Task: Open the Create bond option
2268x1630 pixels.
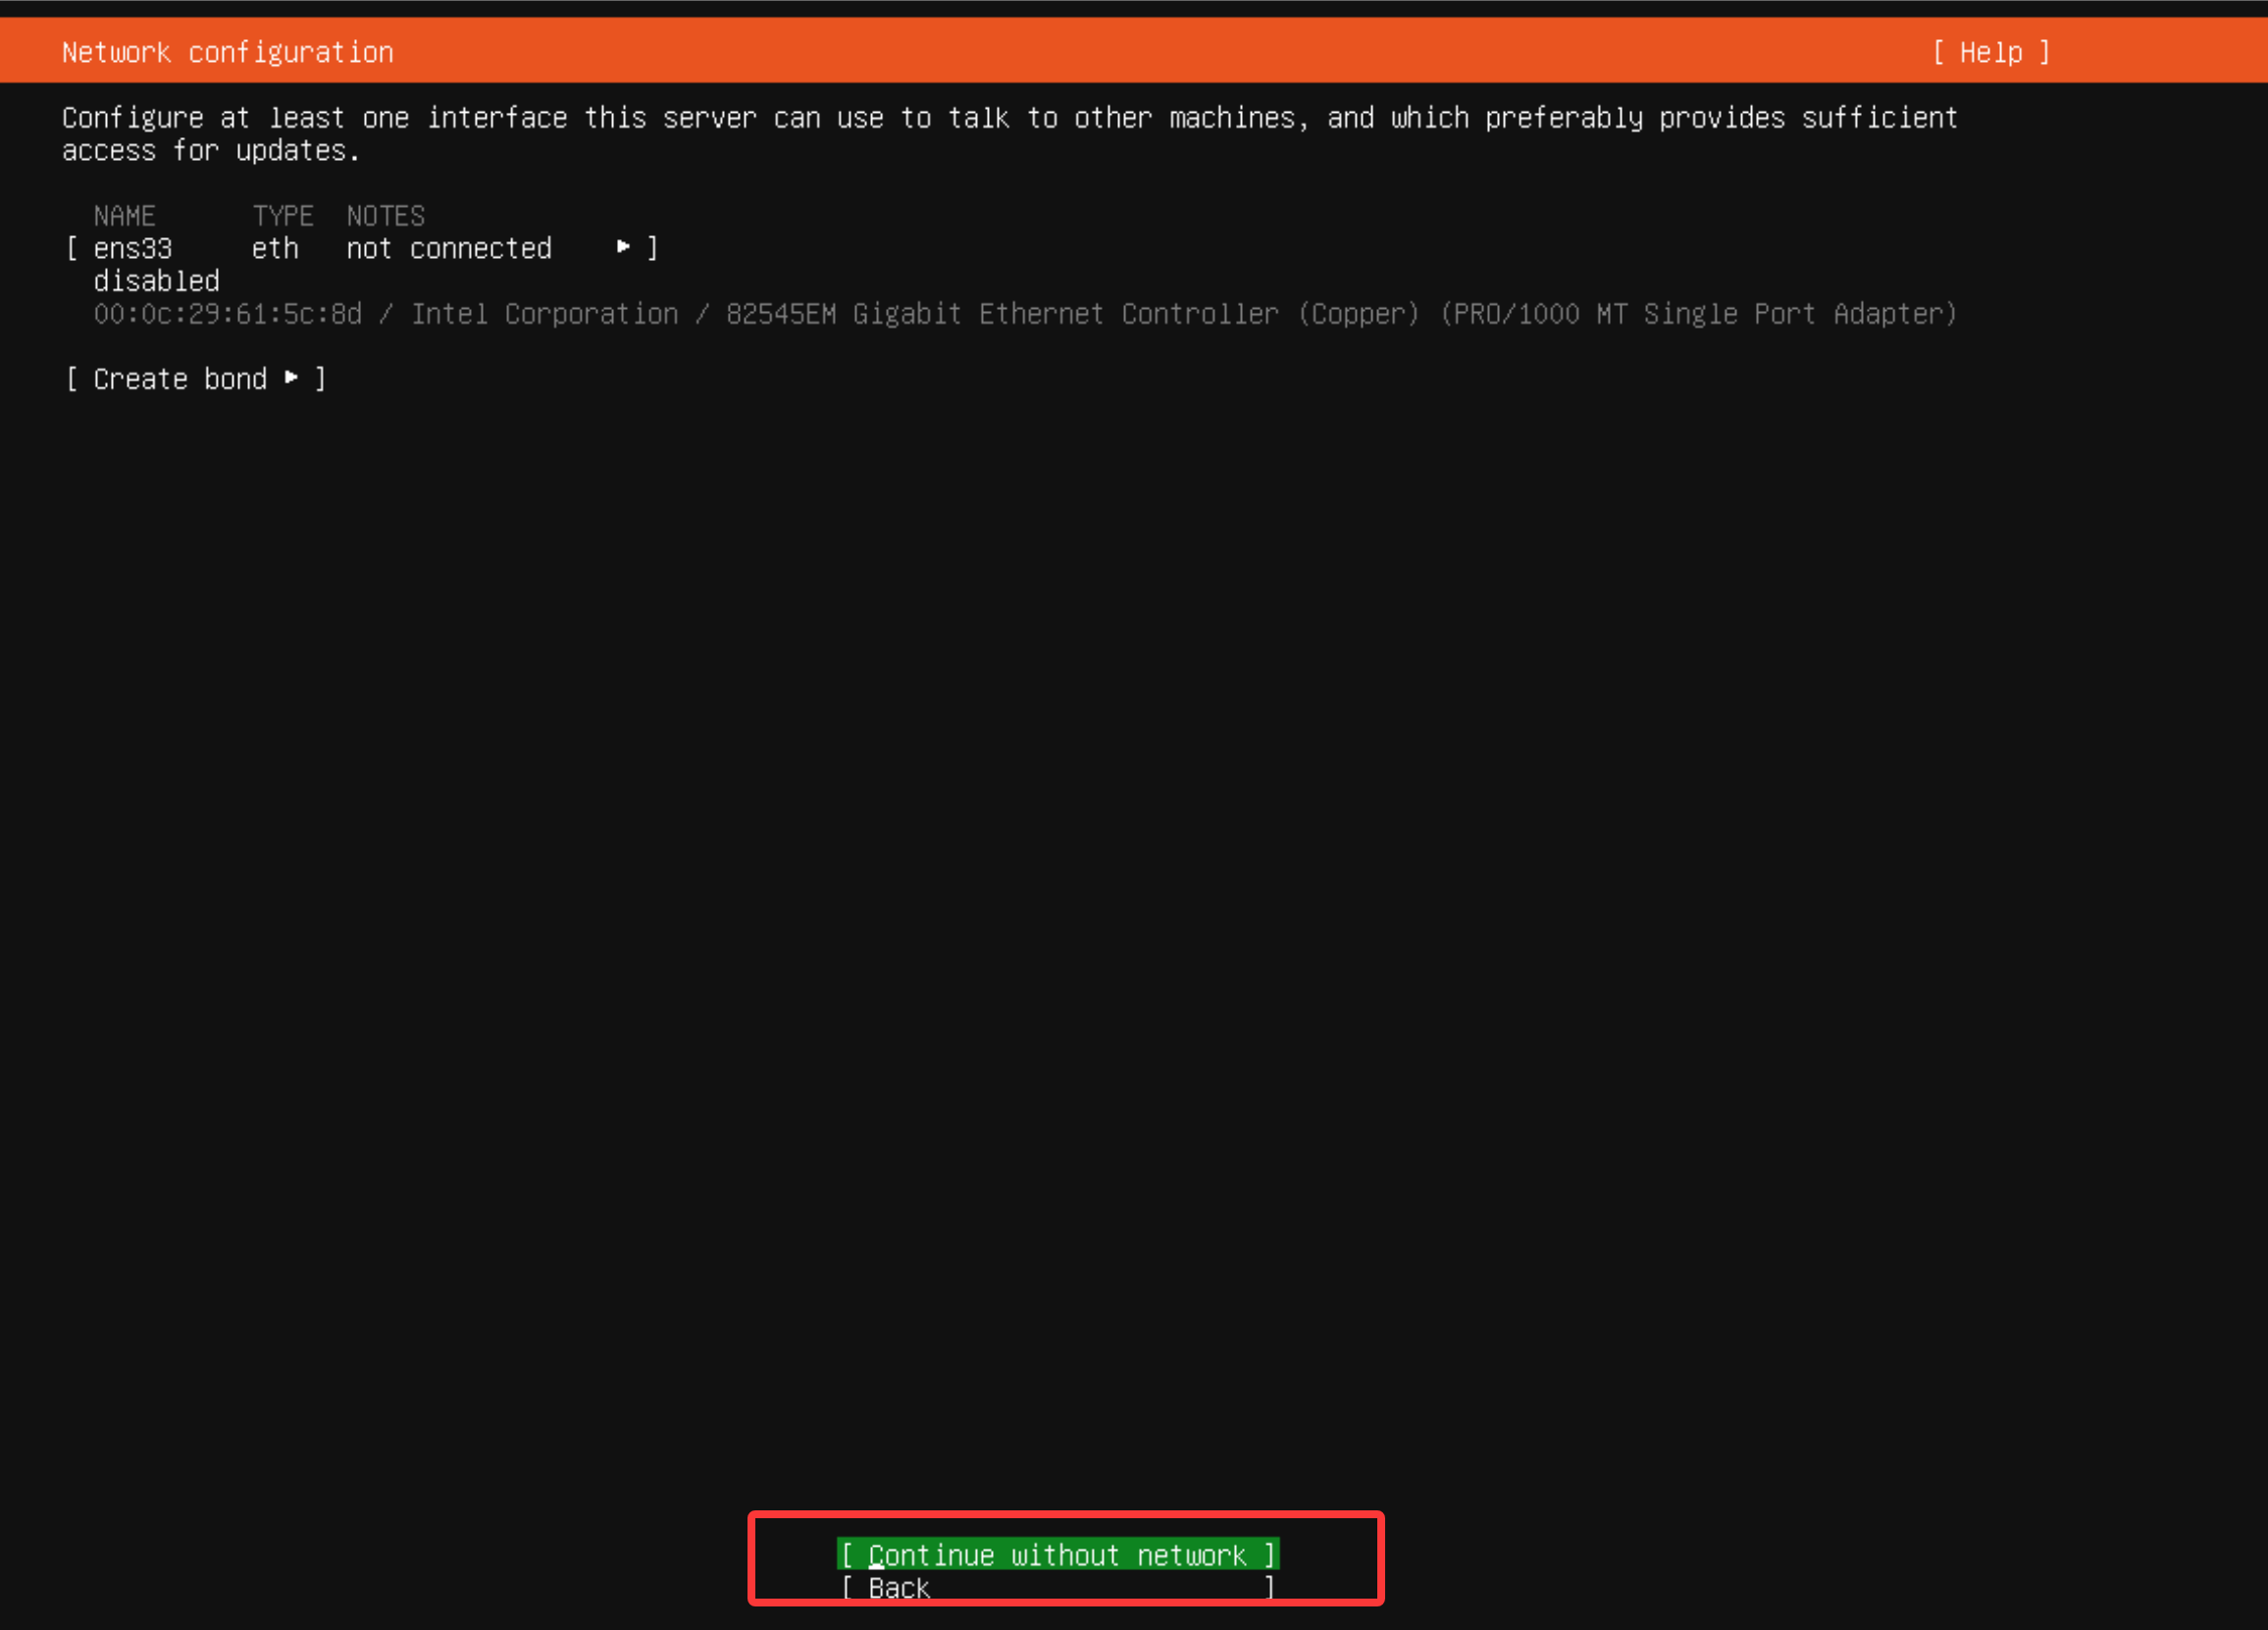Action: [180, 379]
